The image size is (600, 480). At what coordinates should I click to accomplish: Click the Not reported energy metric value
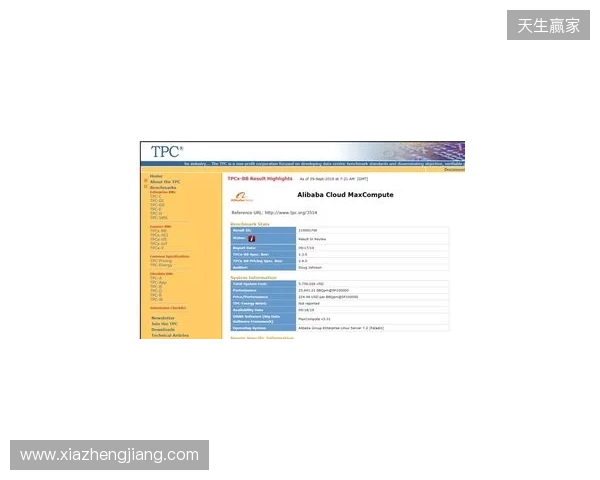point(309,304)
